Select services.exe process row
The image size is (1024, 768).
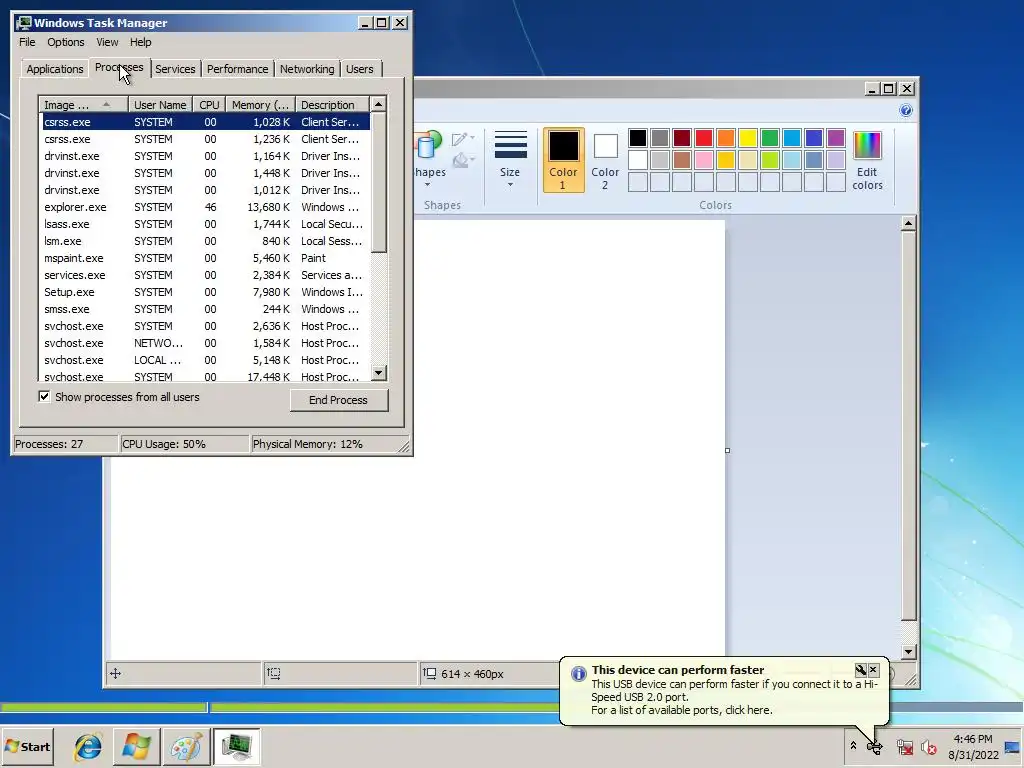click(206, 275)
